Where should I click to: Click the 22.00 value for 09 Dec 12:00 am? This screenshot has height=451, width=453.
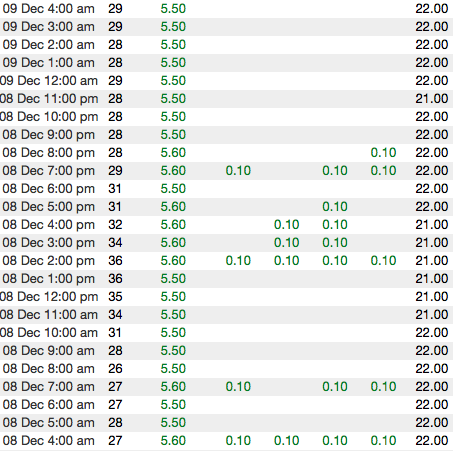pos(432,81)
